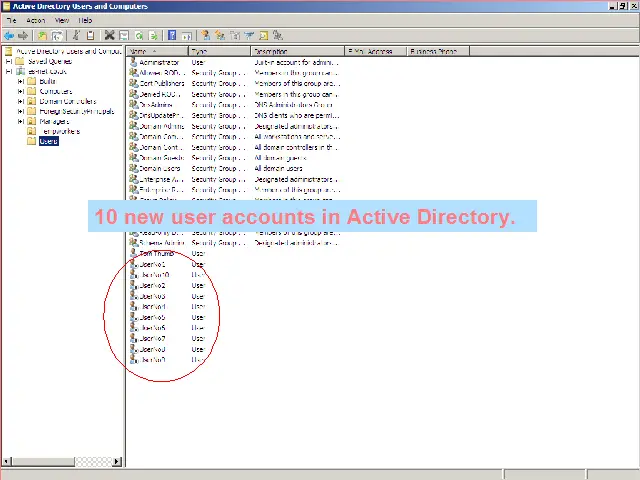Toggle the console tree with its toolbar icon
Viewport: 640px width, 480px height.
(57, 36)
